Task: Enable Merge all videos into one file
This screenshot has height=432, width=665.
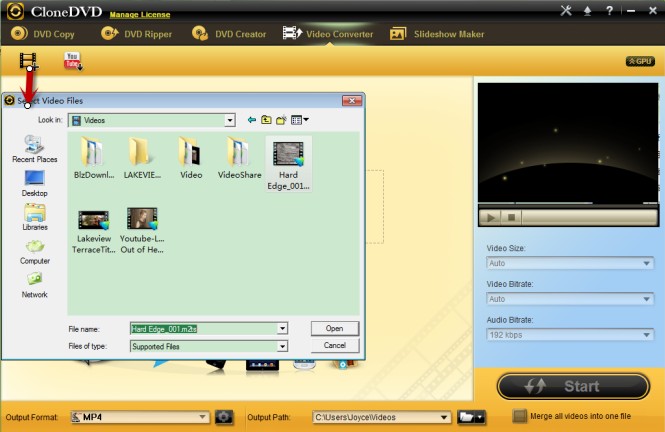Action: [x=520, y=416]
